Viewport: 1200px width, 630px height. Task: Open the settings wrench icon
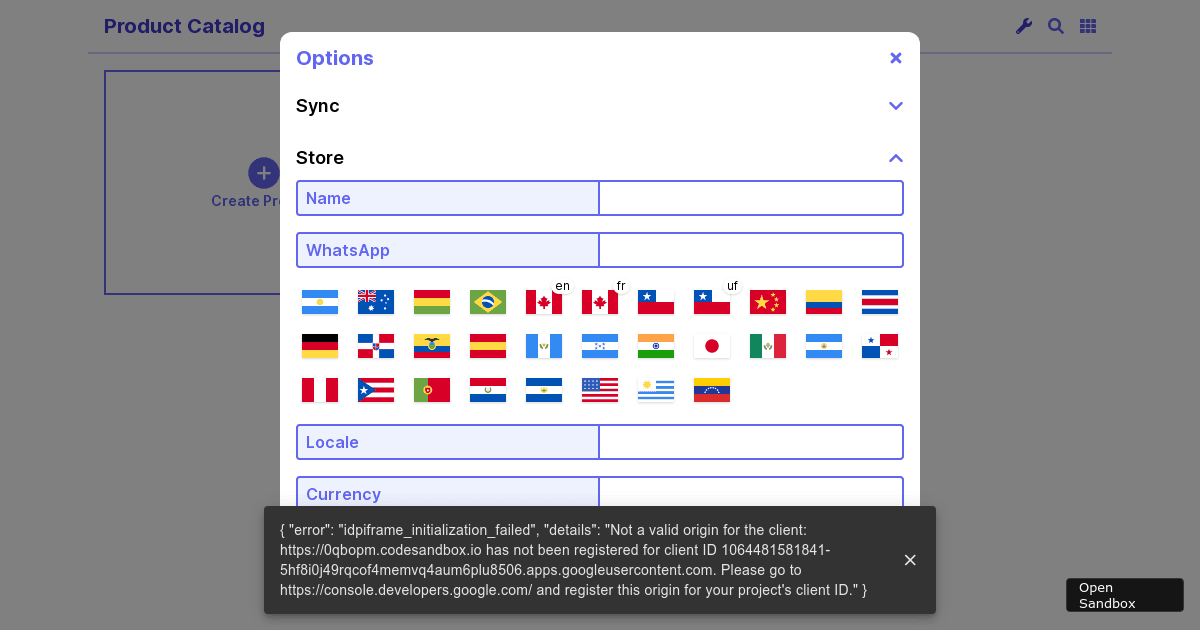click(1023, 26)
